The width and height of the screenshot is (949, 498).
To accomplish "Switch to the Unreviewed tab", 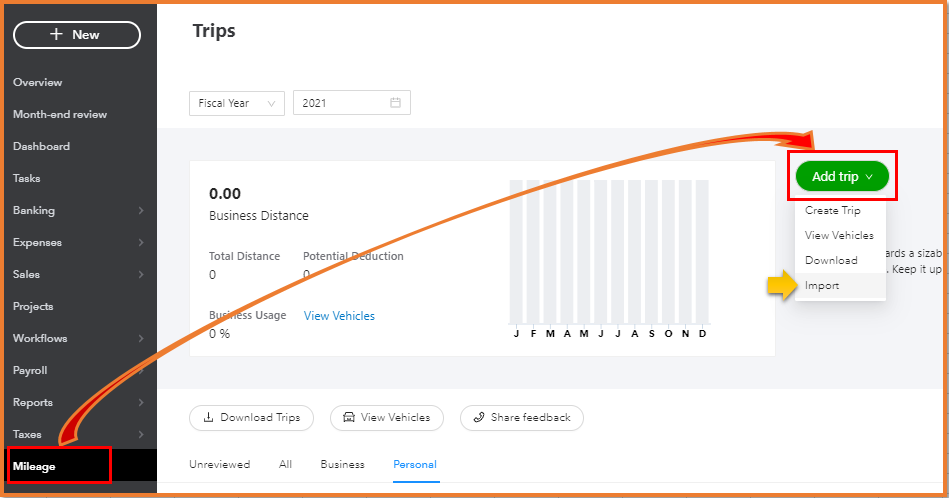I will [219, 465].
